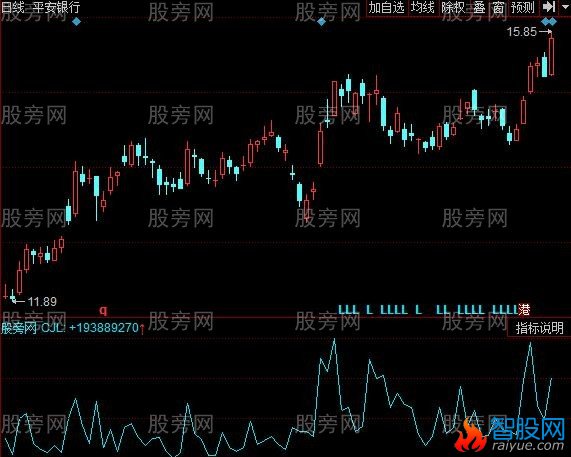Image resolution: width=571 pixels, height=457 pixels.
Task: Select the 日线 daily period label
Action: tap(12, 7)
